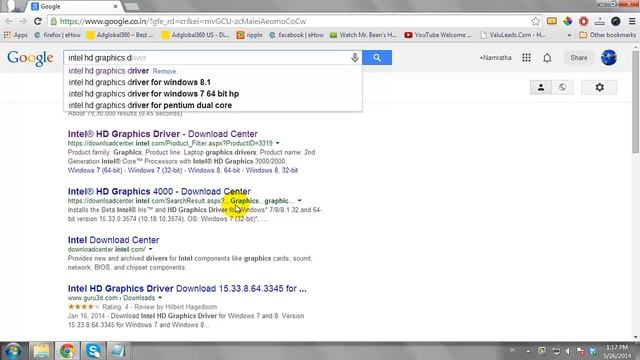Screen dimensions: 640x360
Task: Open Intel Download Center result
Action: 113,240
